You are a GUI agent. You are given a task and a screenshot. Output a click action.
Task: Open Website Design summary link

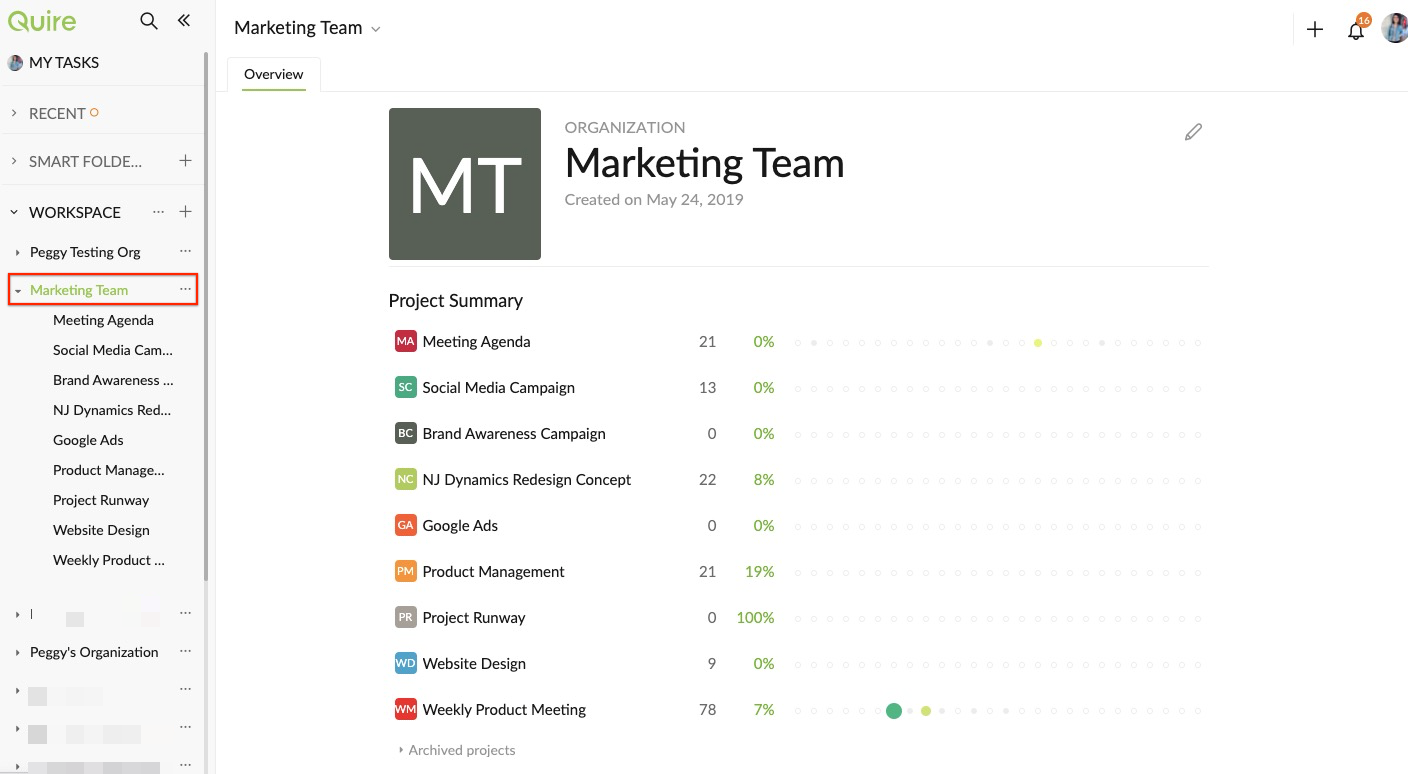[x=474, y=663]
